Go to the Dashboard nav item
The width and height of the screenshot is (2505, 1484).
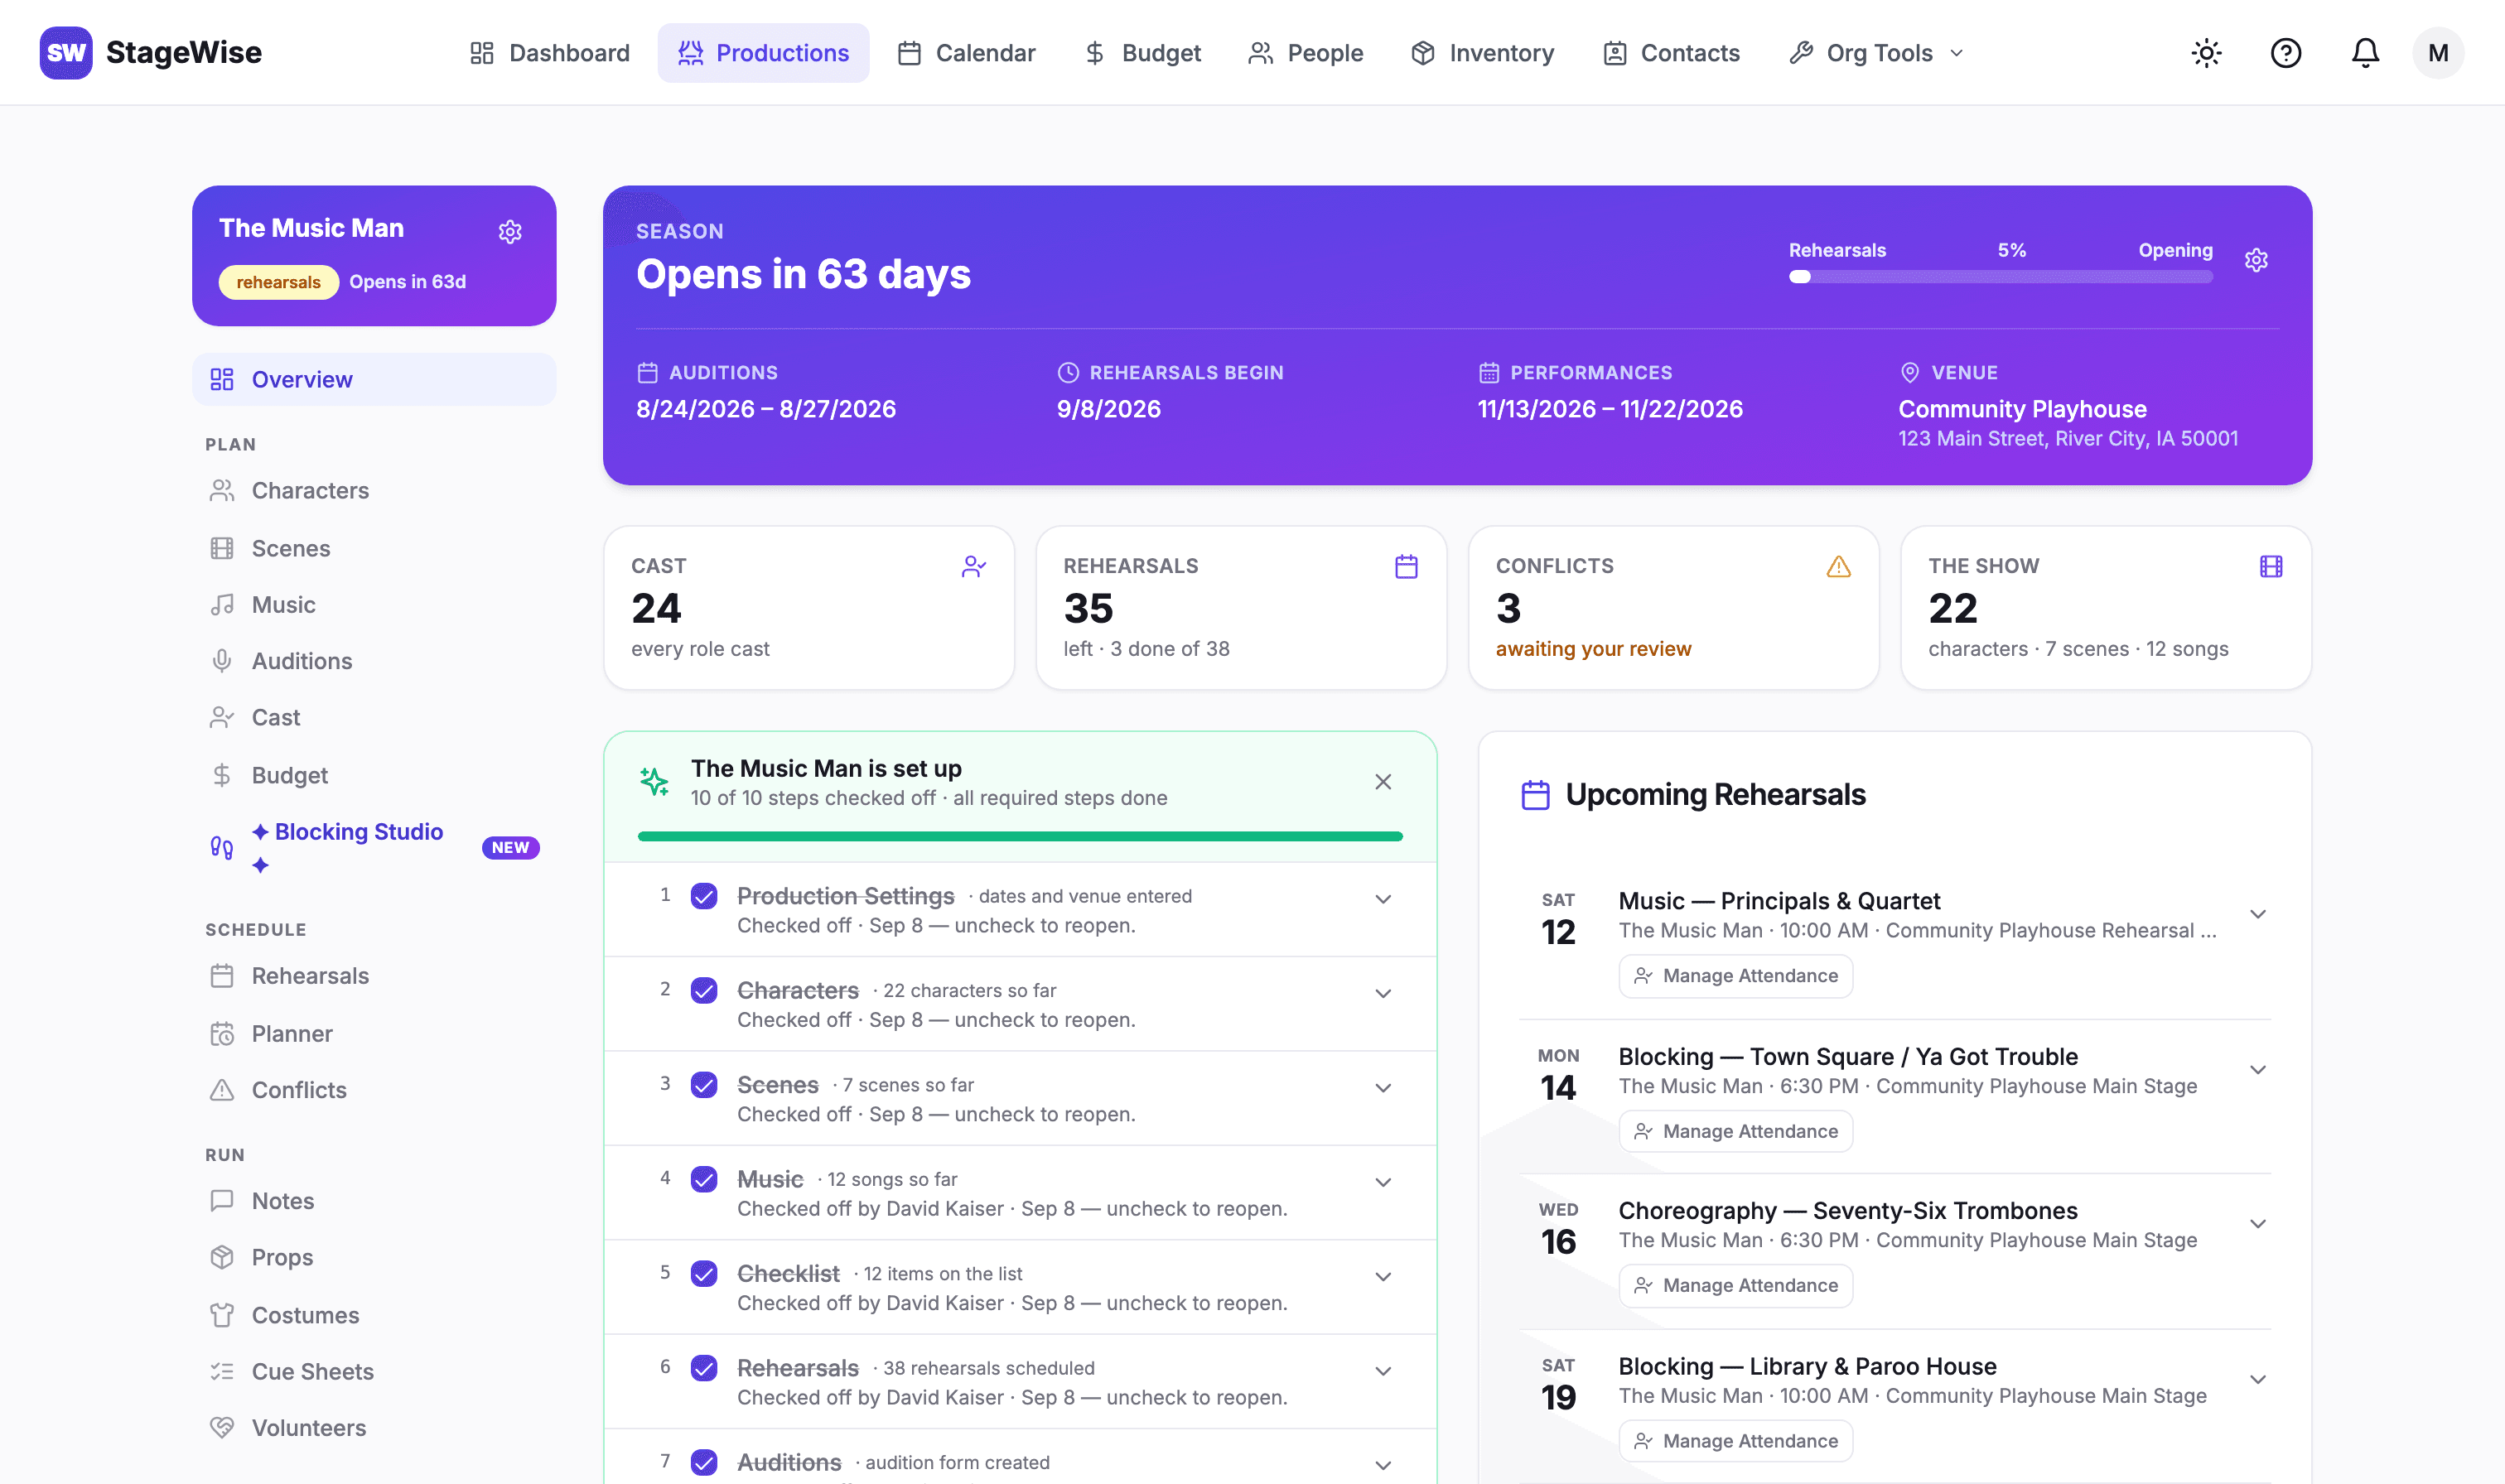coord(549,53)
